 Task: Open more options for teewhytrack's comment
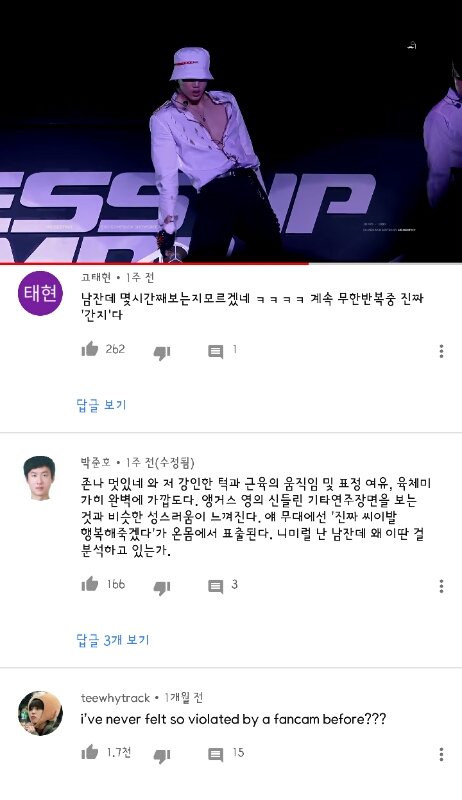click(441, 754)
